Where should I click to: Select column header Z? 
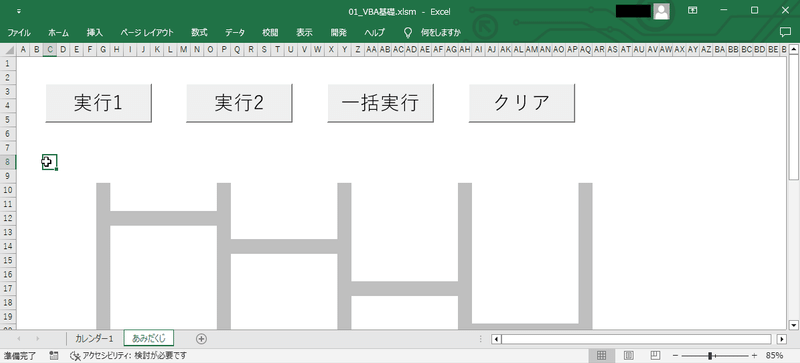(x=358, y=50)
